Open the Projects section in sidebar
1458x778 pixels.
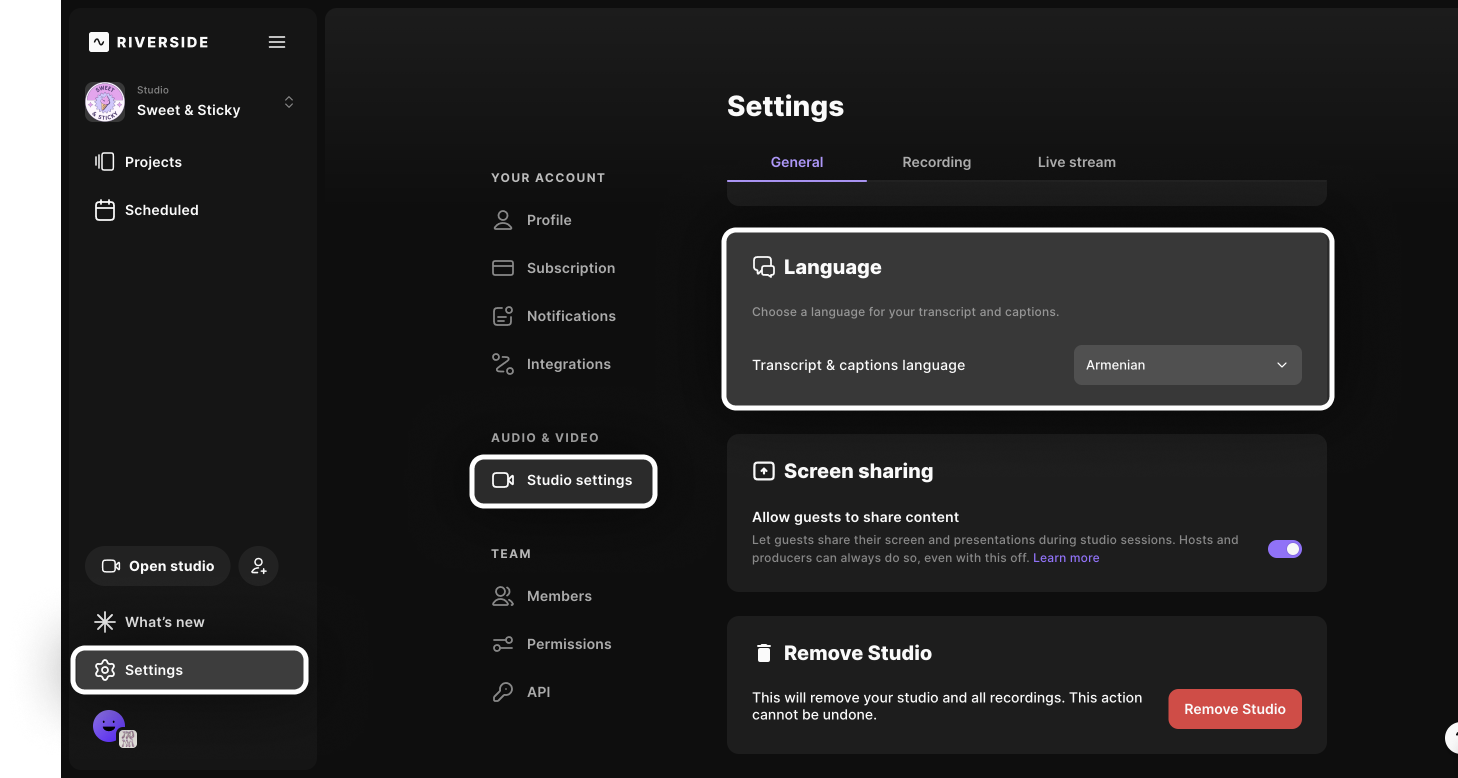coord(153,162)
